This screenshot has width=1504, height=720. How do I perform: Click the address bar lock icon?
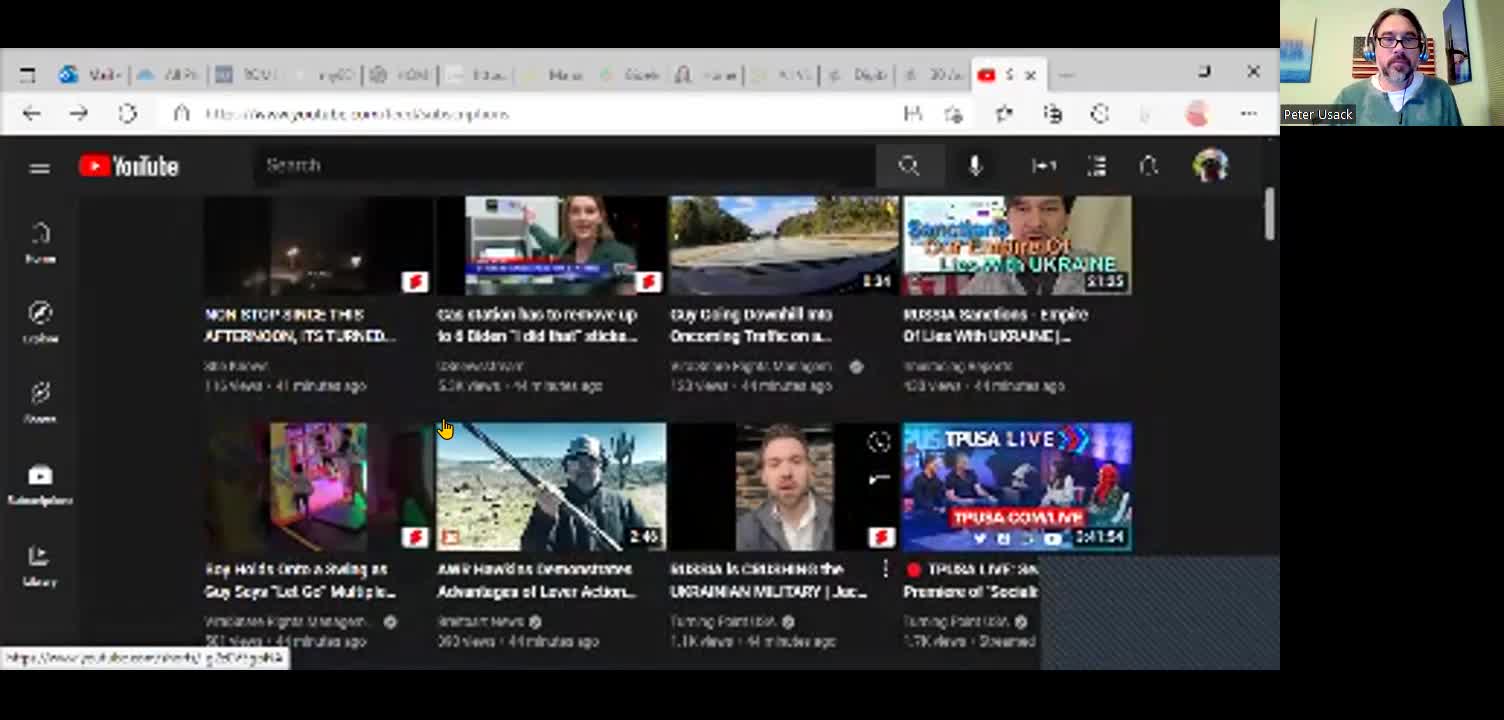pos(181,114)
